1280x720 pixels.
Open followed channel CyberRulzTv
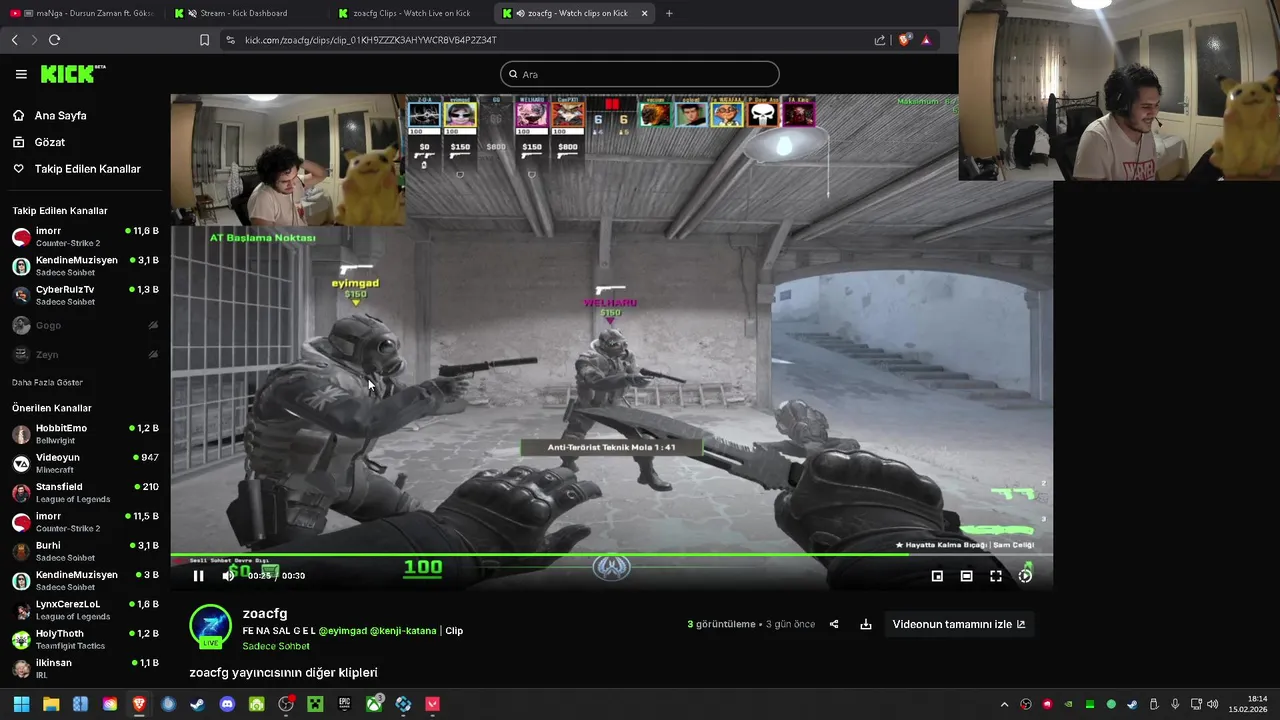pyautogui.click(x=85, y=295)
